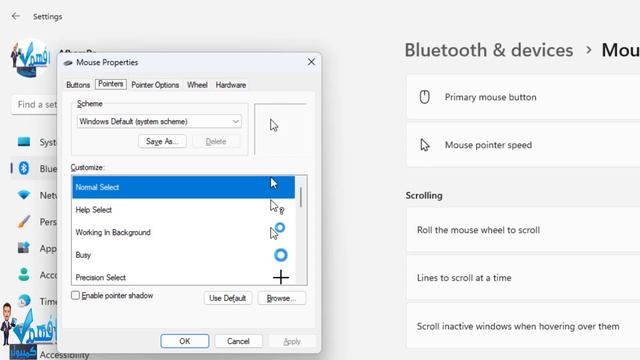Switch to the Pointer Options tab

(x=155, y=85)
